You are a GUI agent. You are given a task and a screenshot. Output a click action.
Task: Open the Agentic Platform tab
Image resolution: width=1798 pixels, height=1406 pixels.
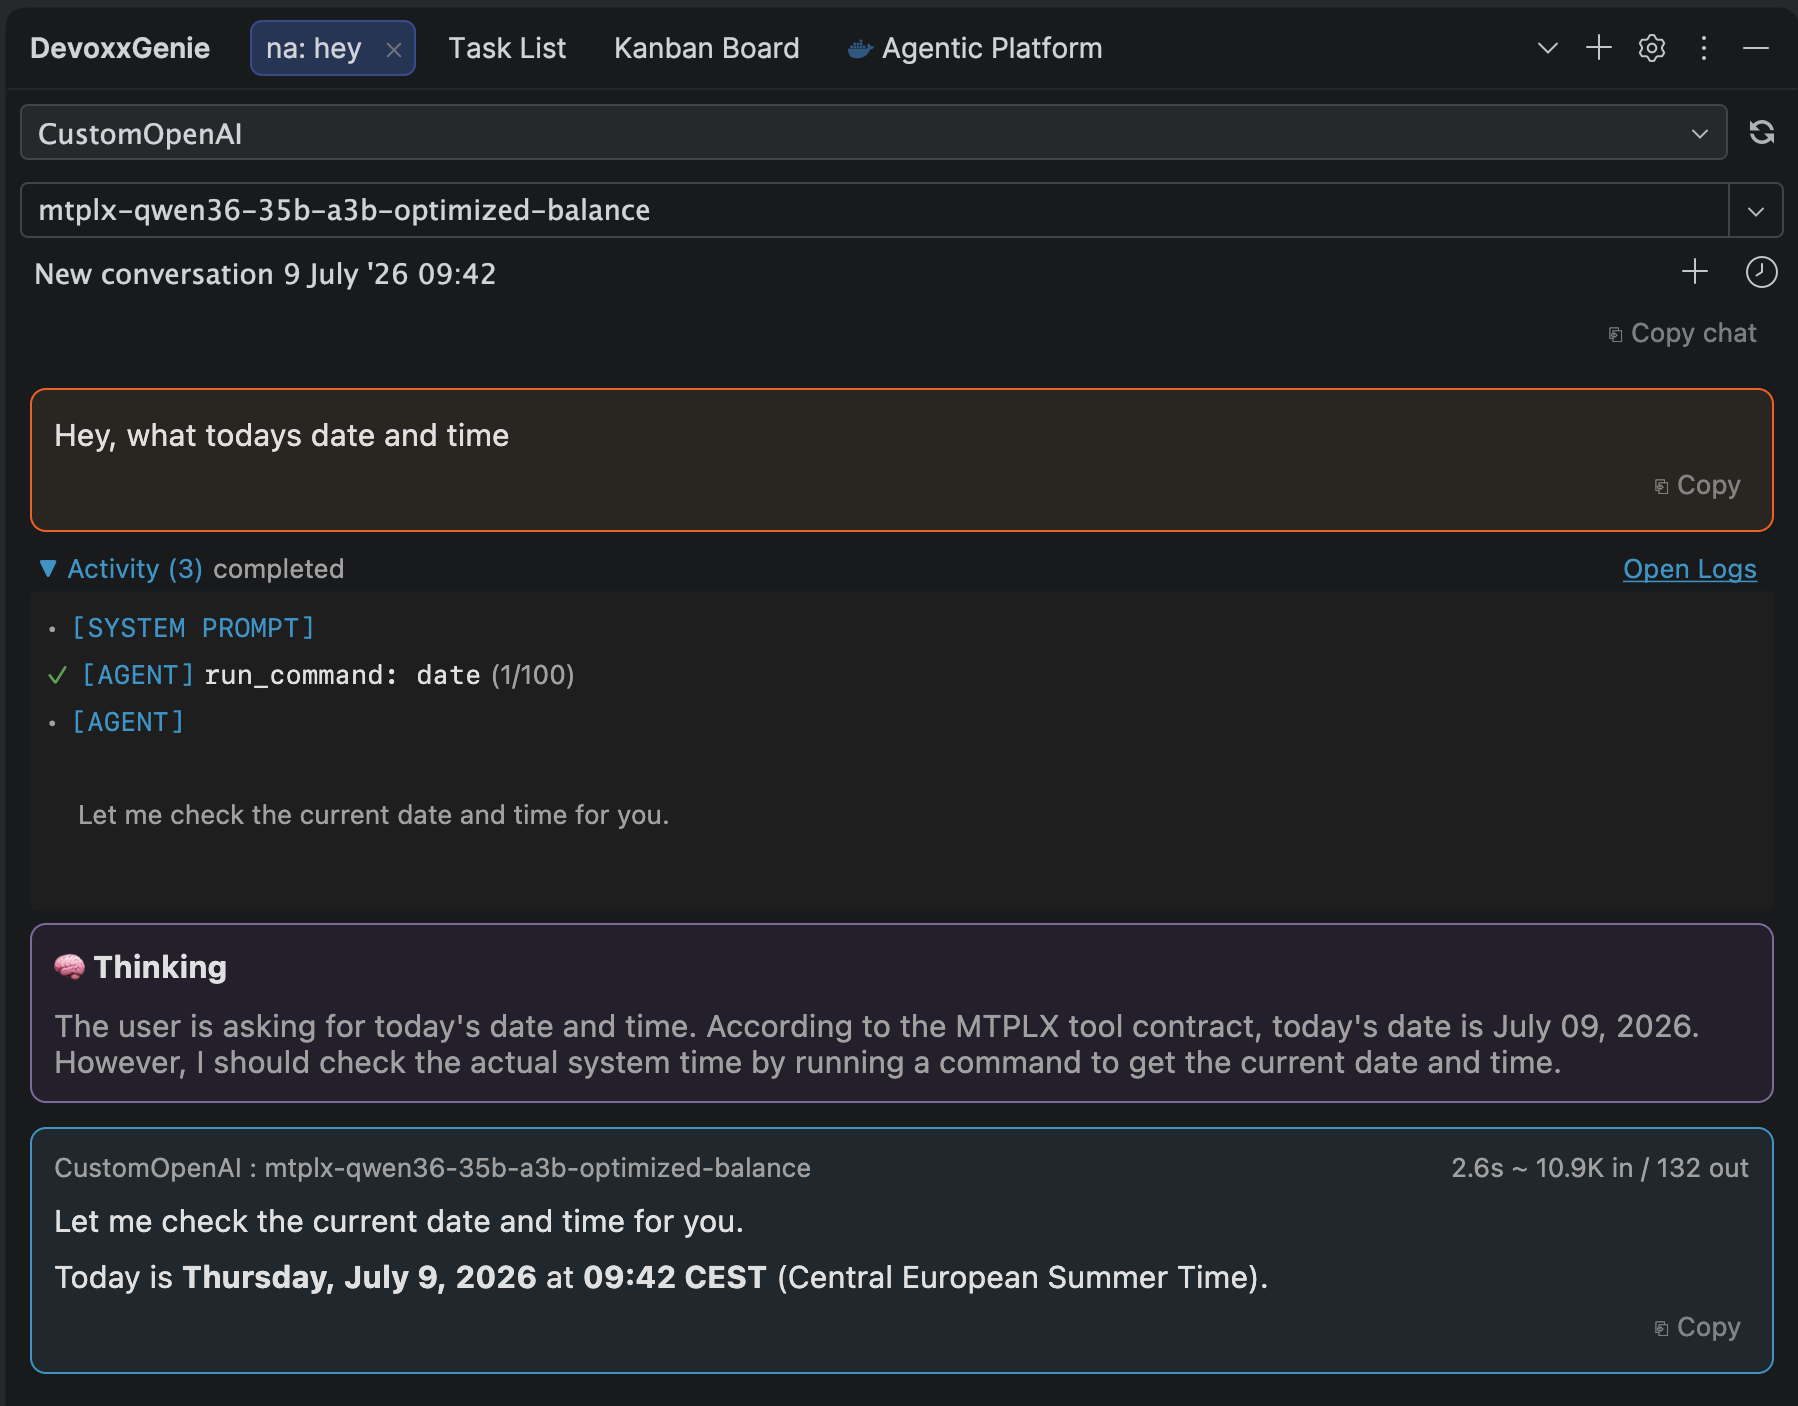pos(975,48)
